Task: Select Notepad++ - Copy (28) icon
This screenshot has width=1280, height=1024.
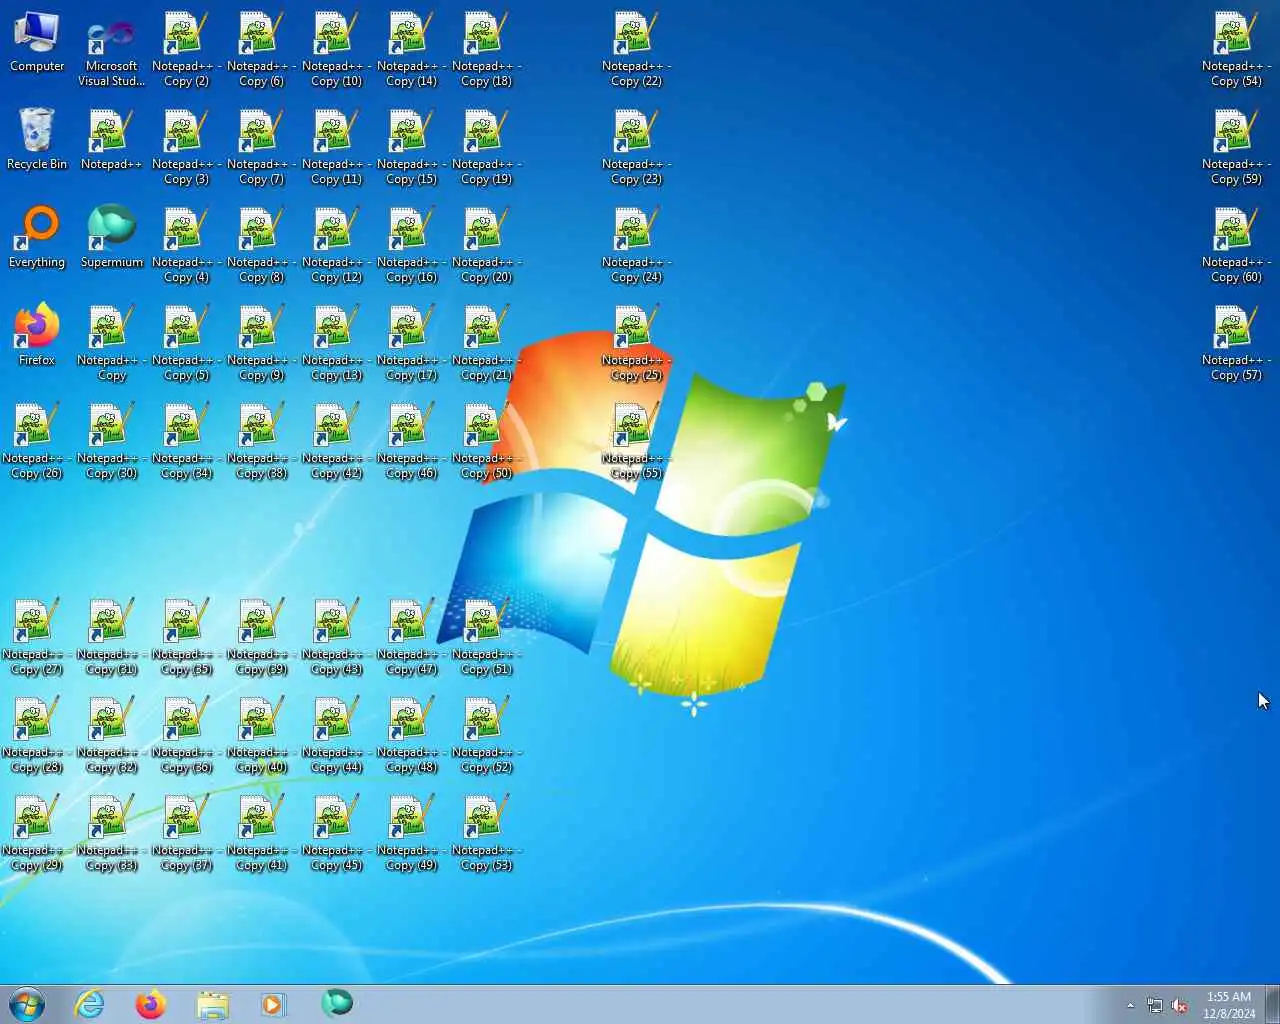Action: [x=37, y=735]
